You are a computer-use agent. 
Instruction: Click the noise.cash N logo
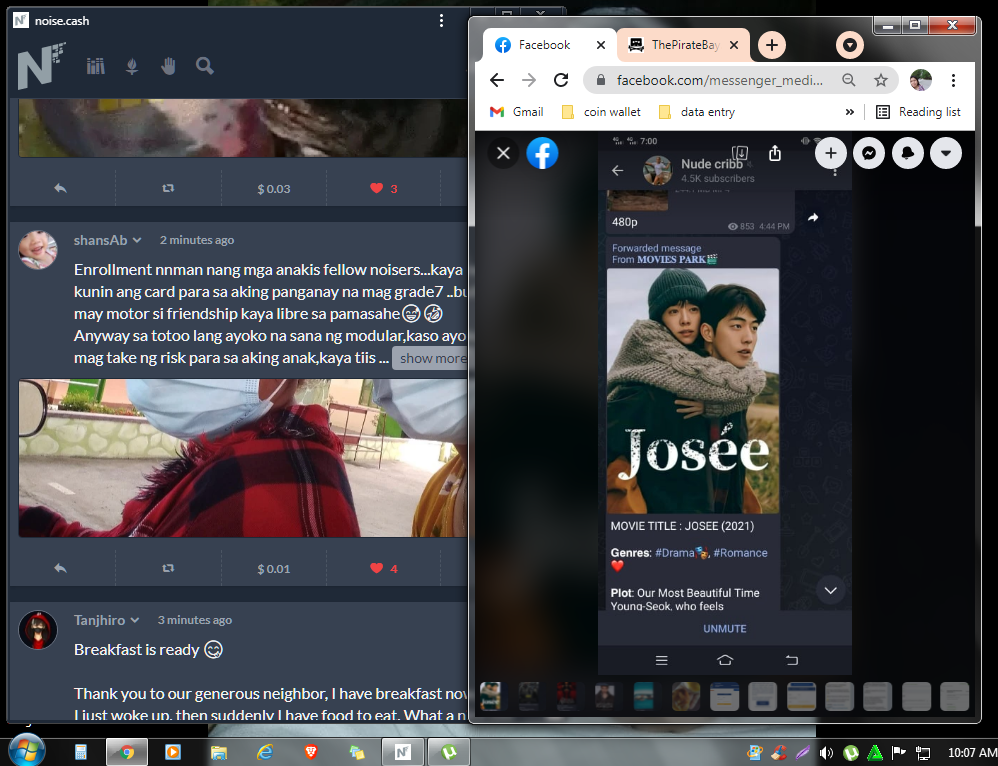point(41,65)
